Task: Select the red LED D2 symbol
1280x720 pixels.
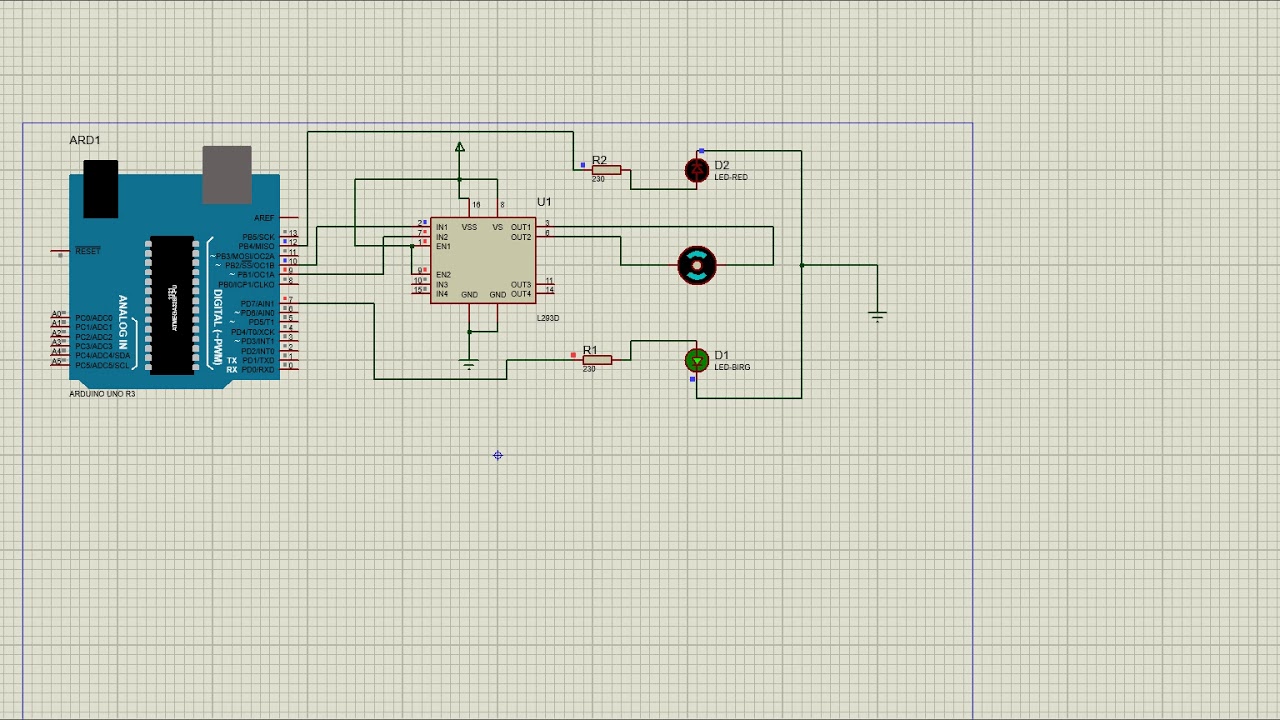Action: [696, 171]
